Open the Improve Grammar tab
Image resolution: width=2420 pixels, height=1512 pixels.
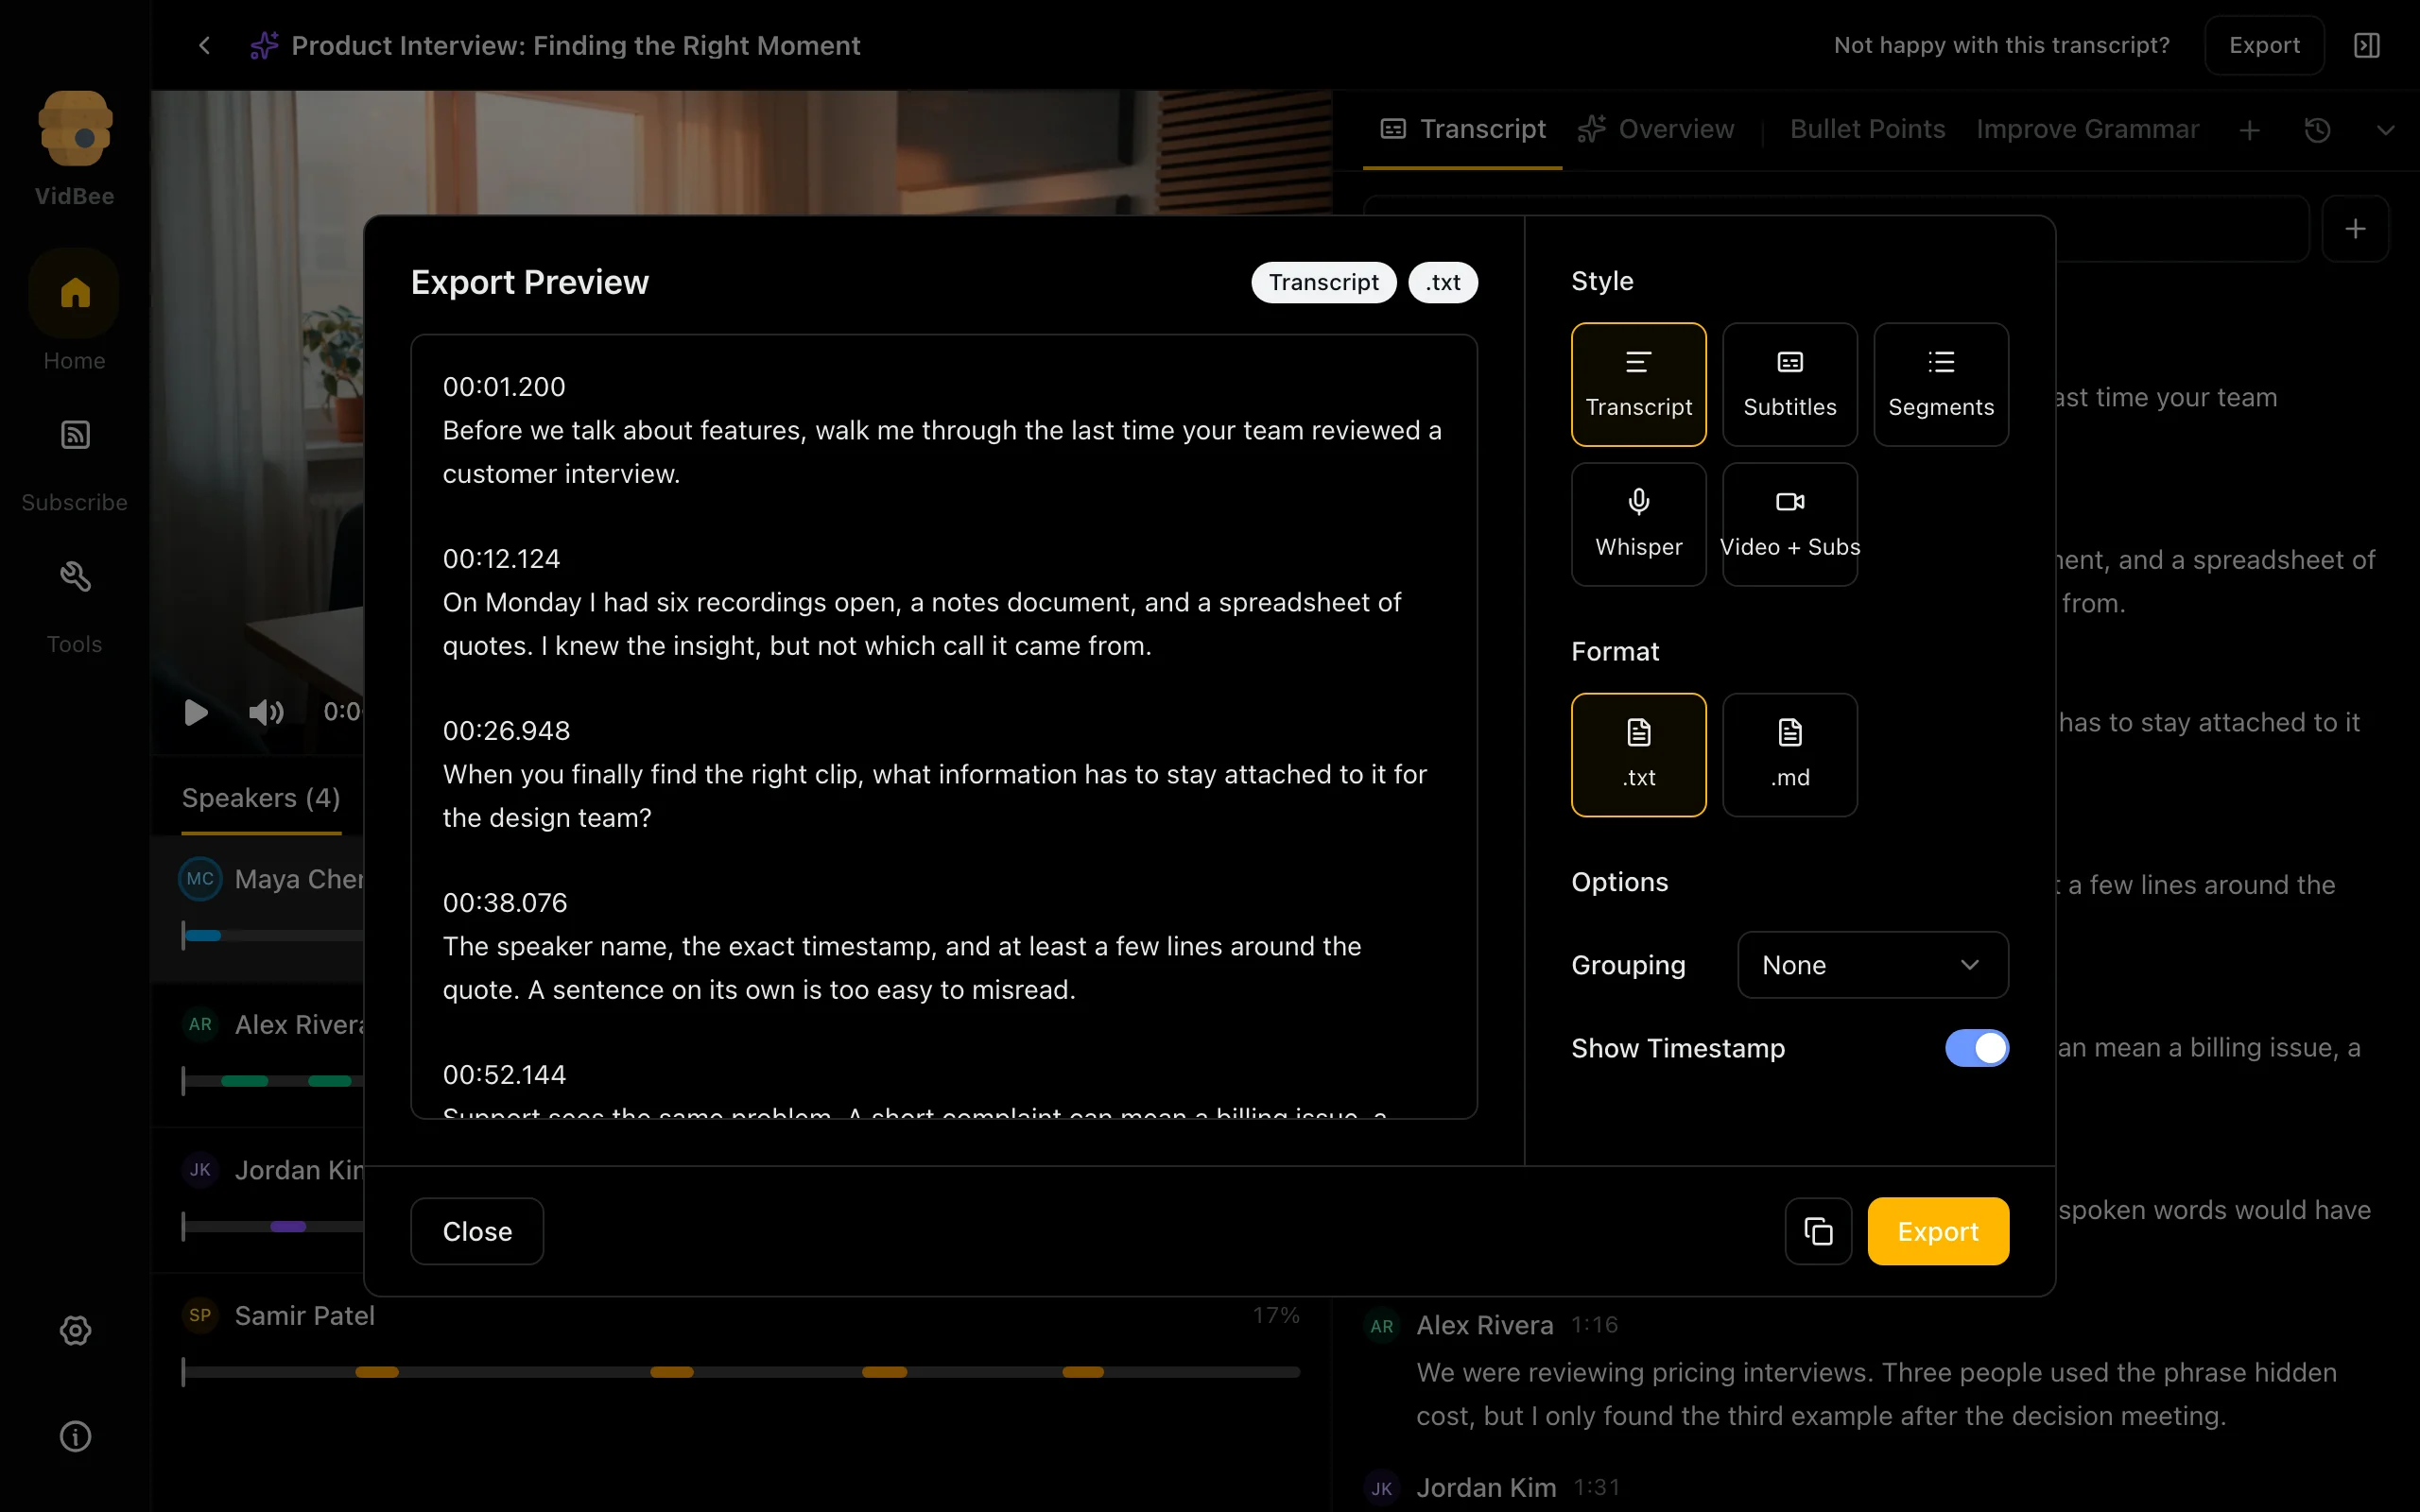pyautogui.click(x=2087, y=129)
